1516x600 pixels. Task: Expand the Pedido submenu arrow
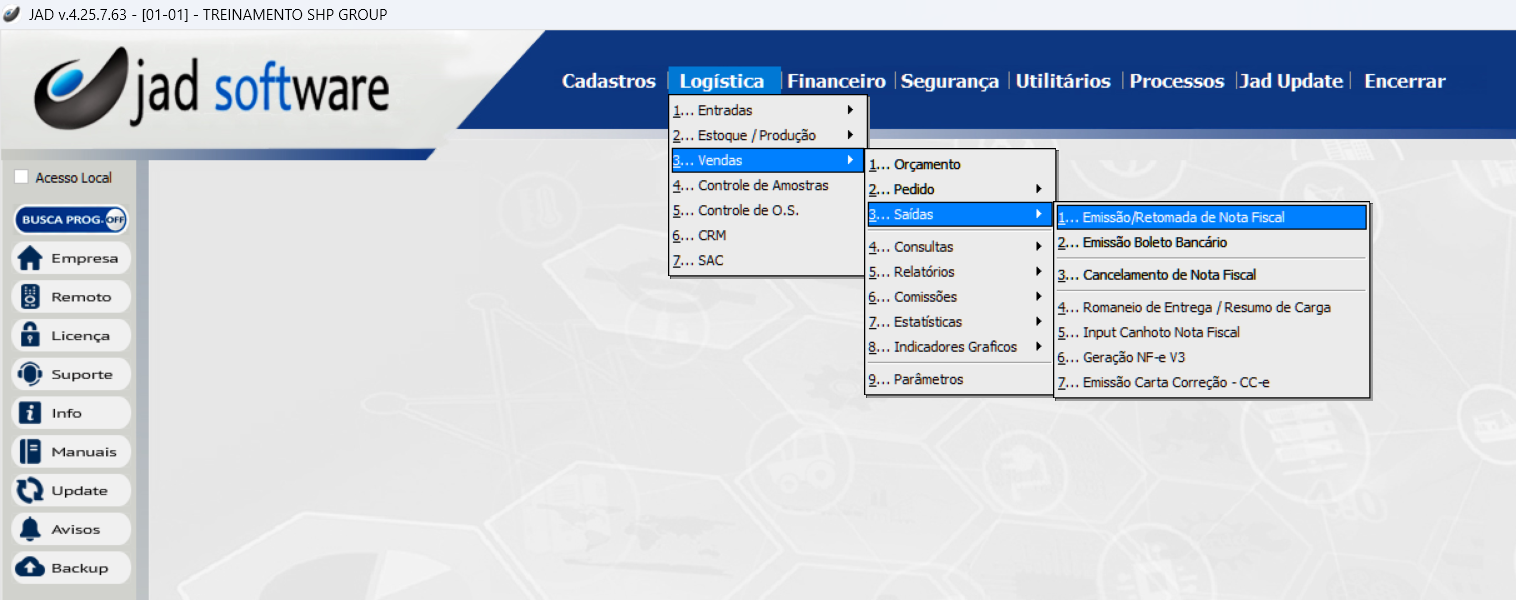pyautogui.click(x=1038, y=189)
